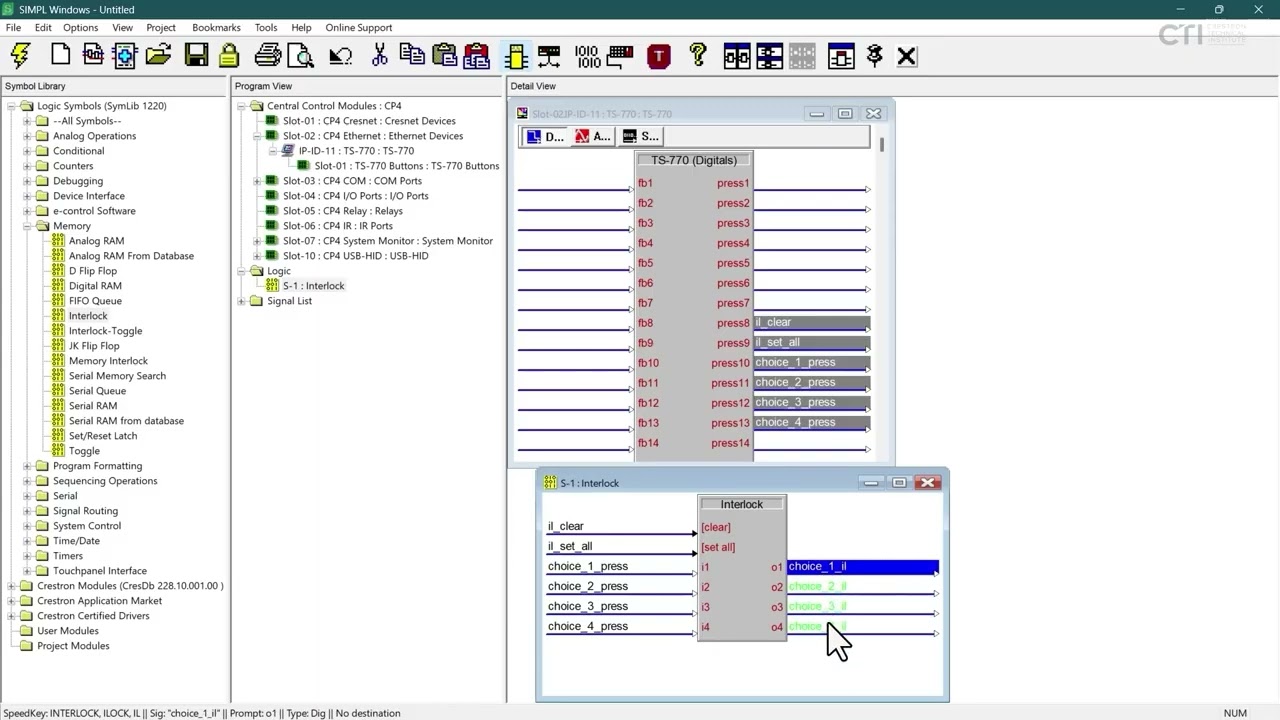Print using the printer toolbar icon

coord(267,56)
